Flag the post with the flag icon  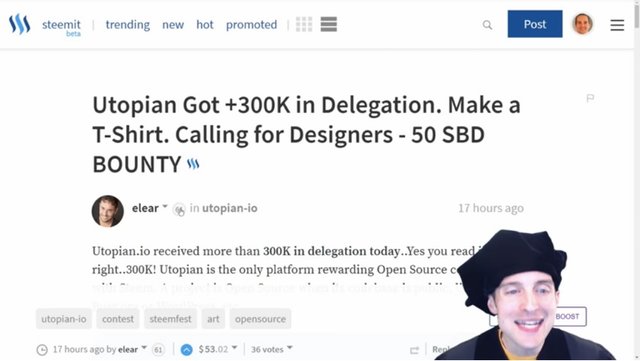tap(590, 98)
